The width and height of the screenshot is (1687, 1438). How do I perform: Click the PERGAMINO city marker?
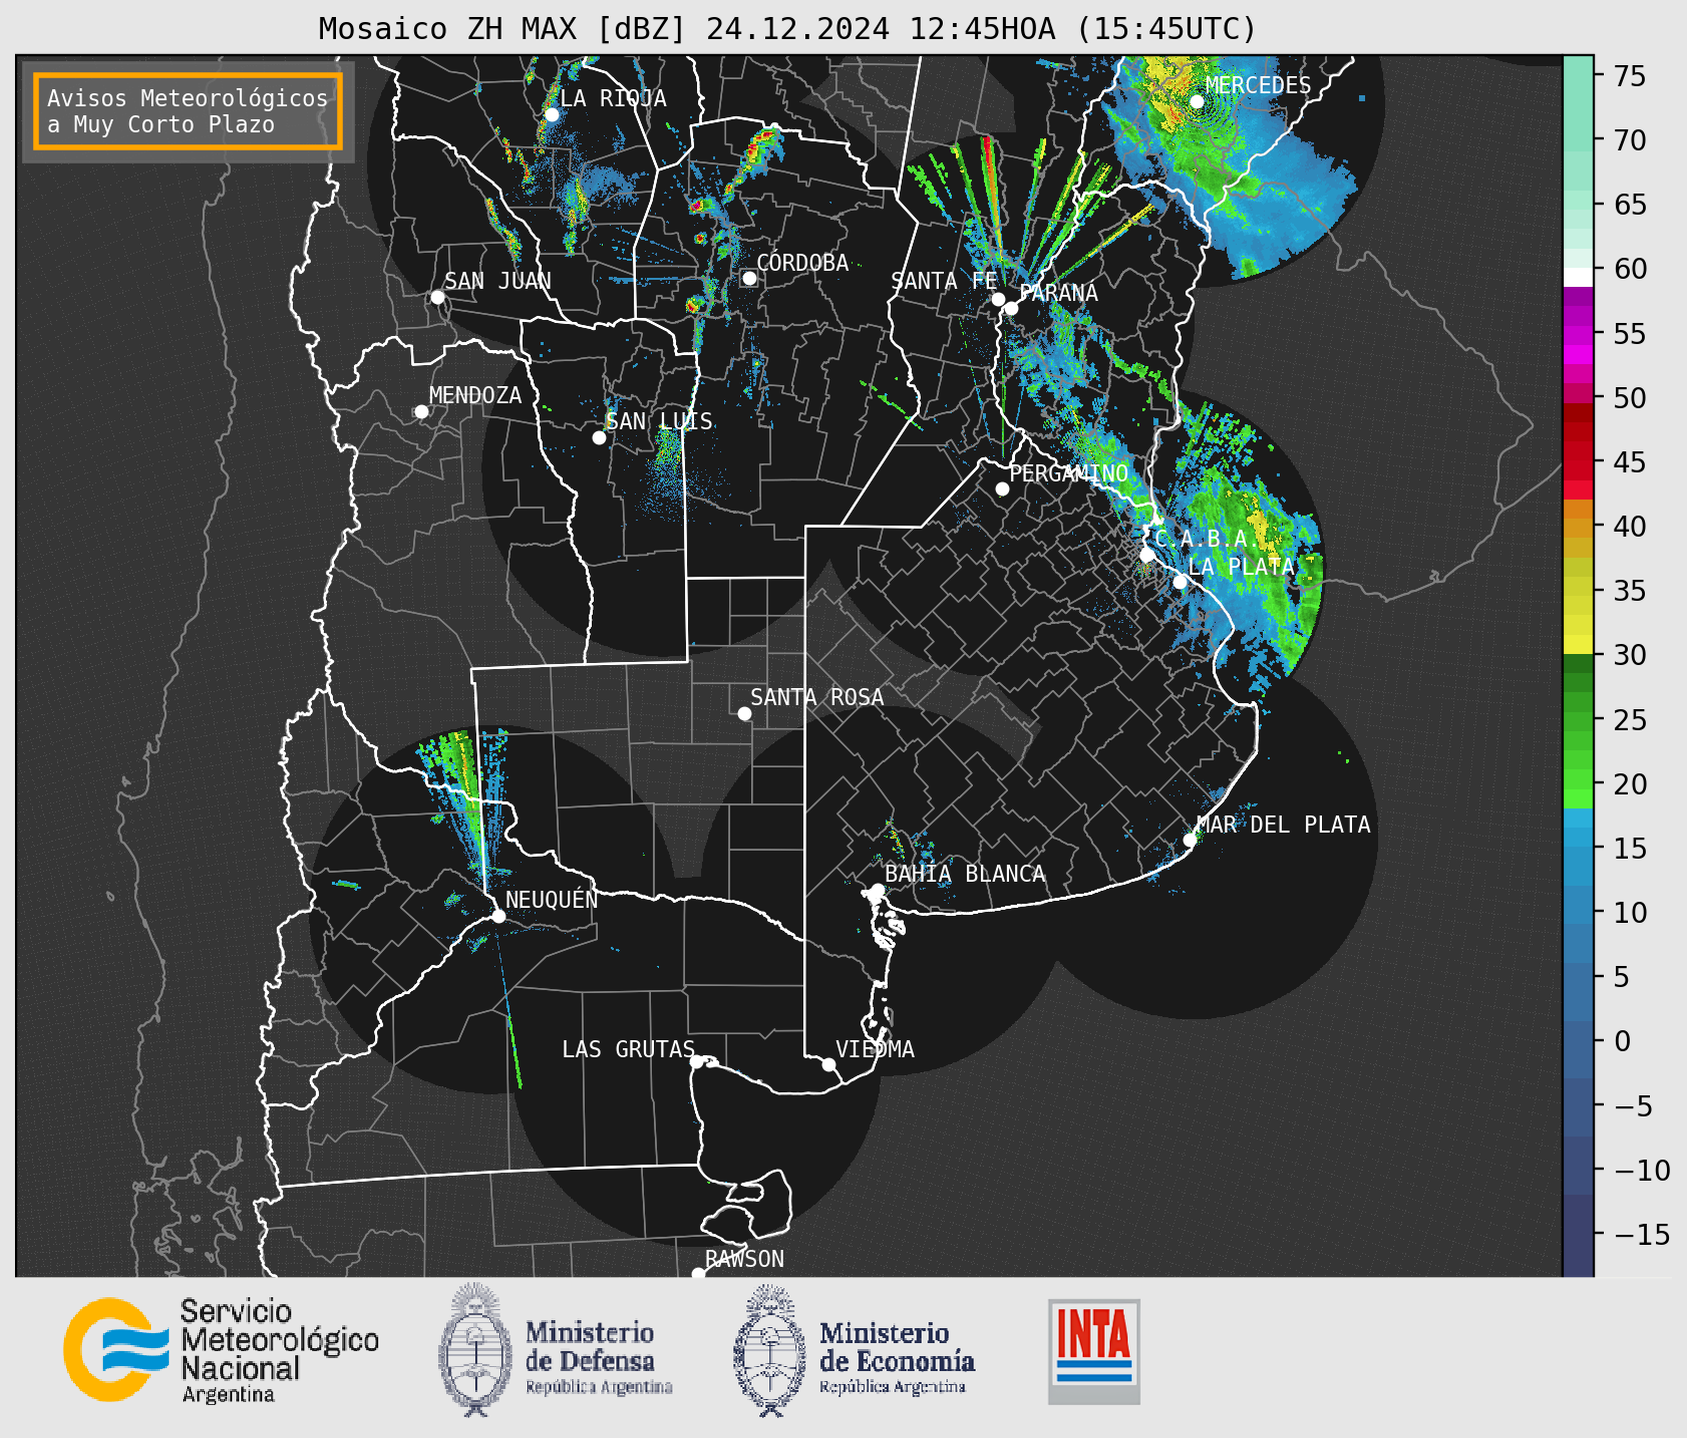coord(1002,489)
